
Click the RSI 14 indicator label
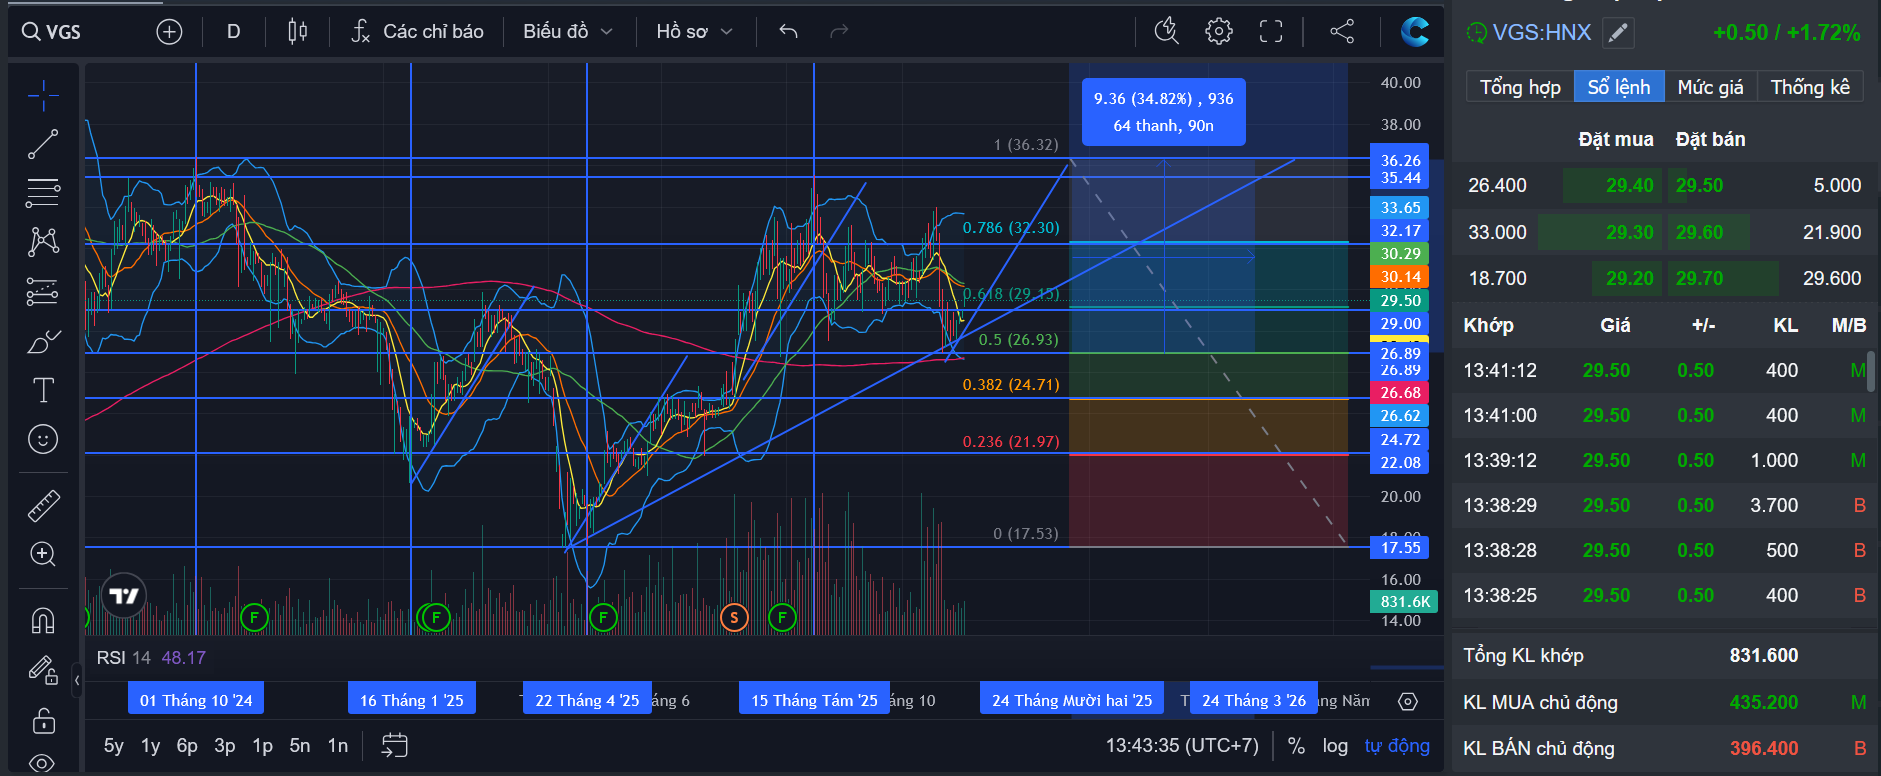pos(124,658)
